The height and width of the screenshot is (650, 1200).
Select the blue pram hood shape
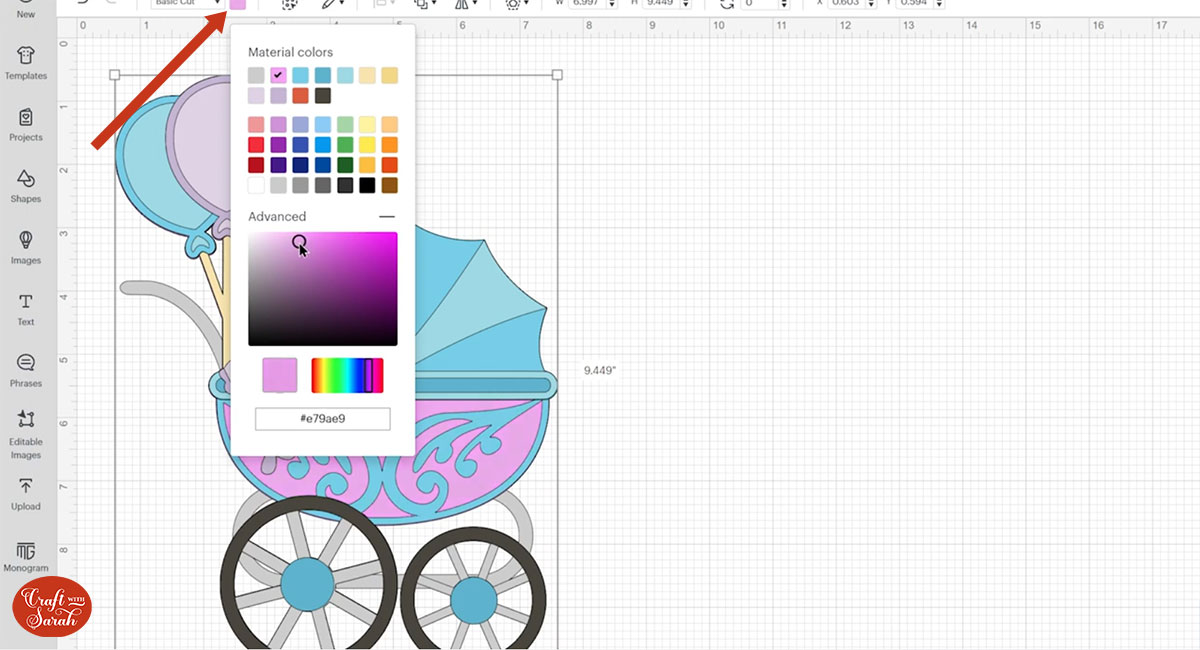click(x=480, y=305)
